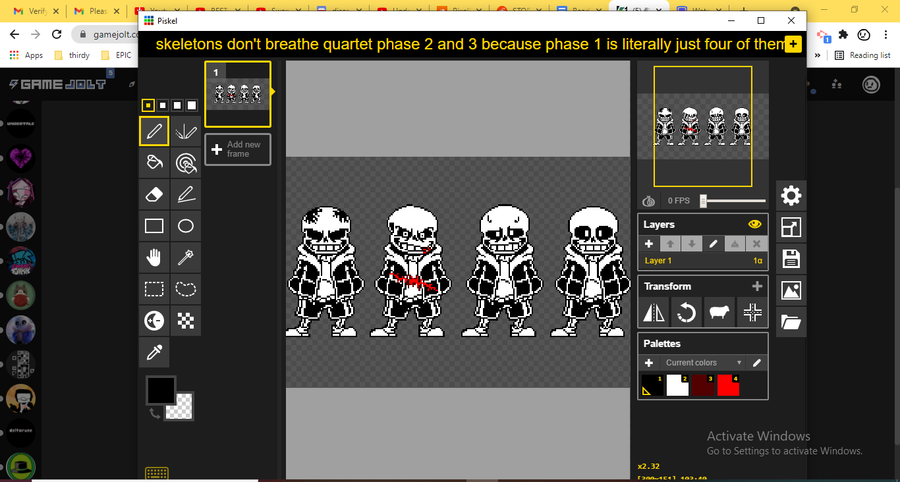The height and width of the screenshot is (482, 900).
Task: Edit current palette pencil button
Action: [757, 363]
